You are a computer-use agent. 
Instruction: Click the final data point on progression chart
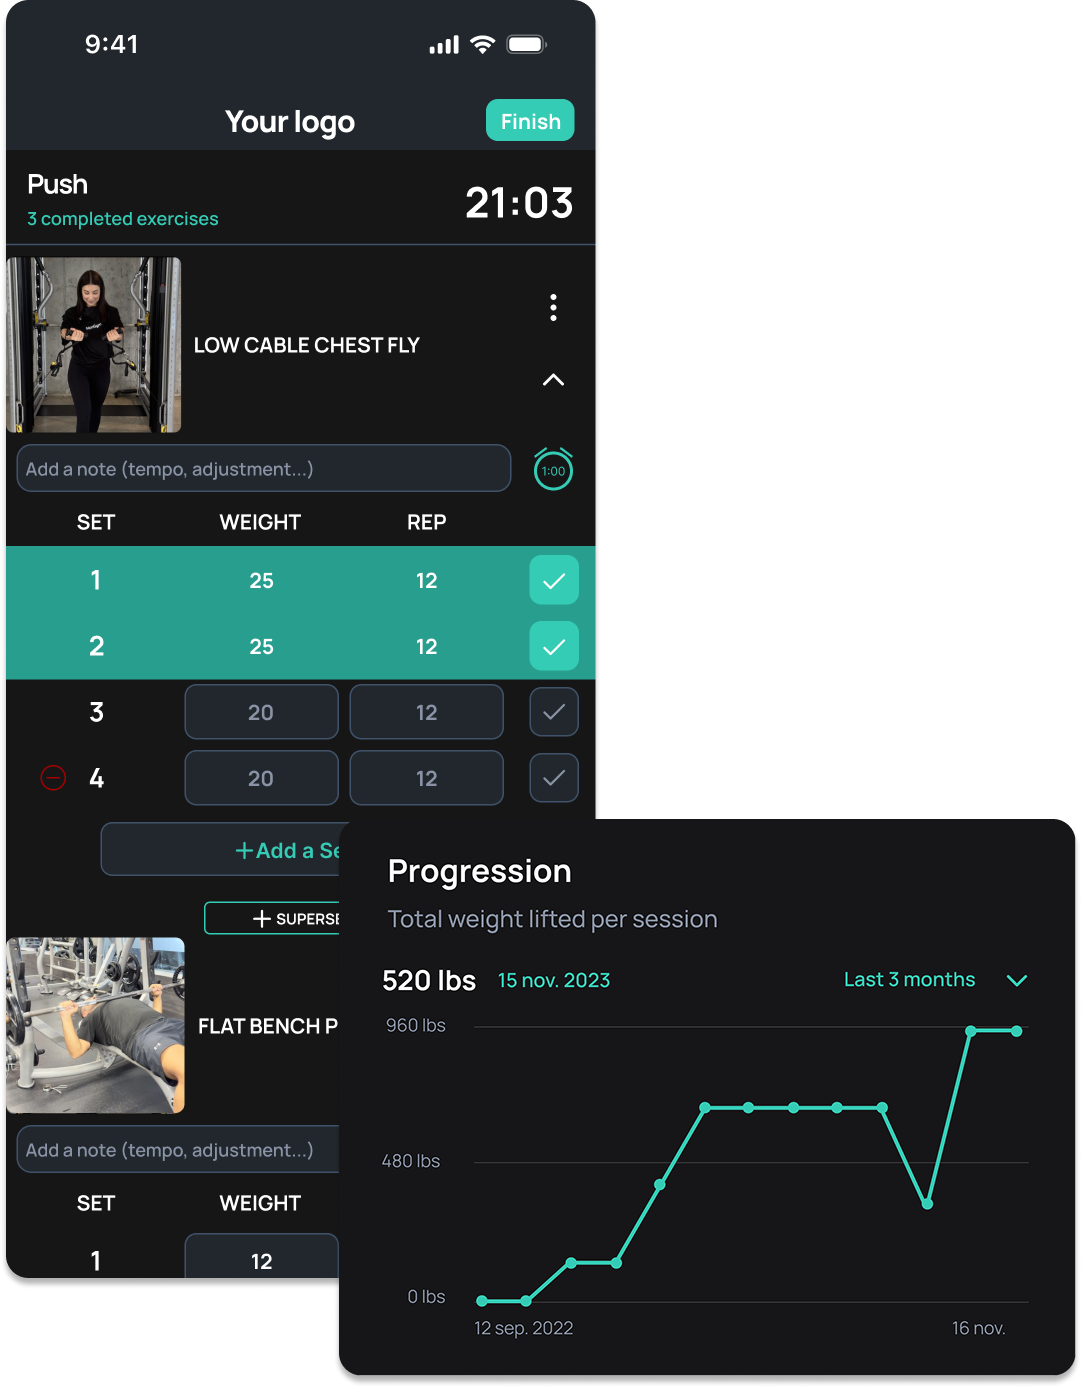click(1016, 1030)
